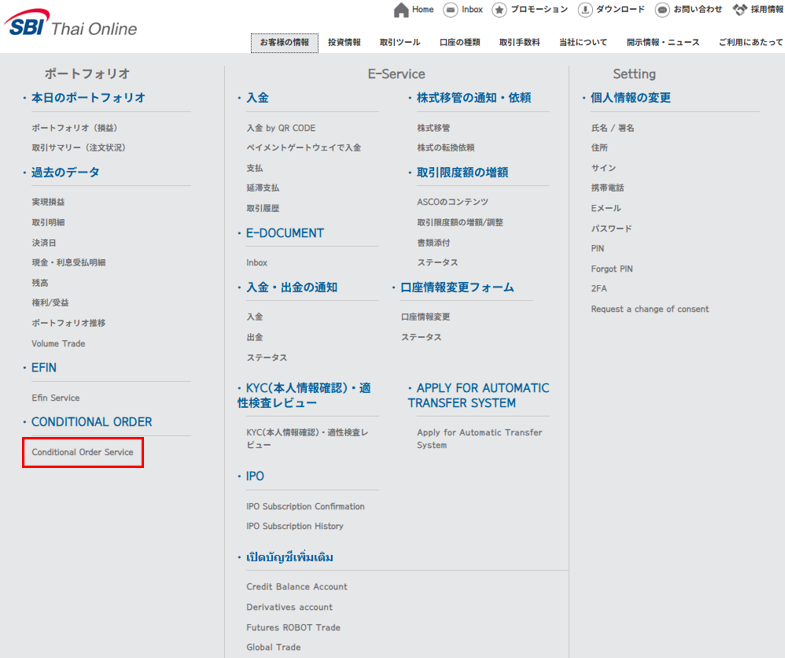Open Conditional Order Service link
Screen dimensions: 785x658
pos(83,452)
